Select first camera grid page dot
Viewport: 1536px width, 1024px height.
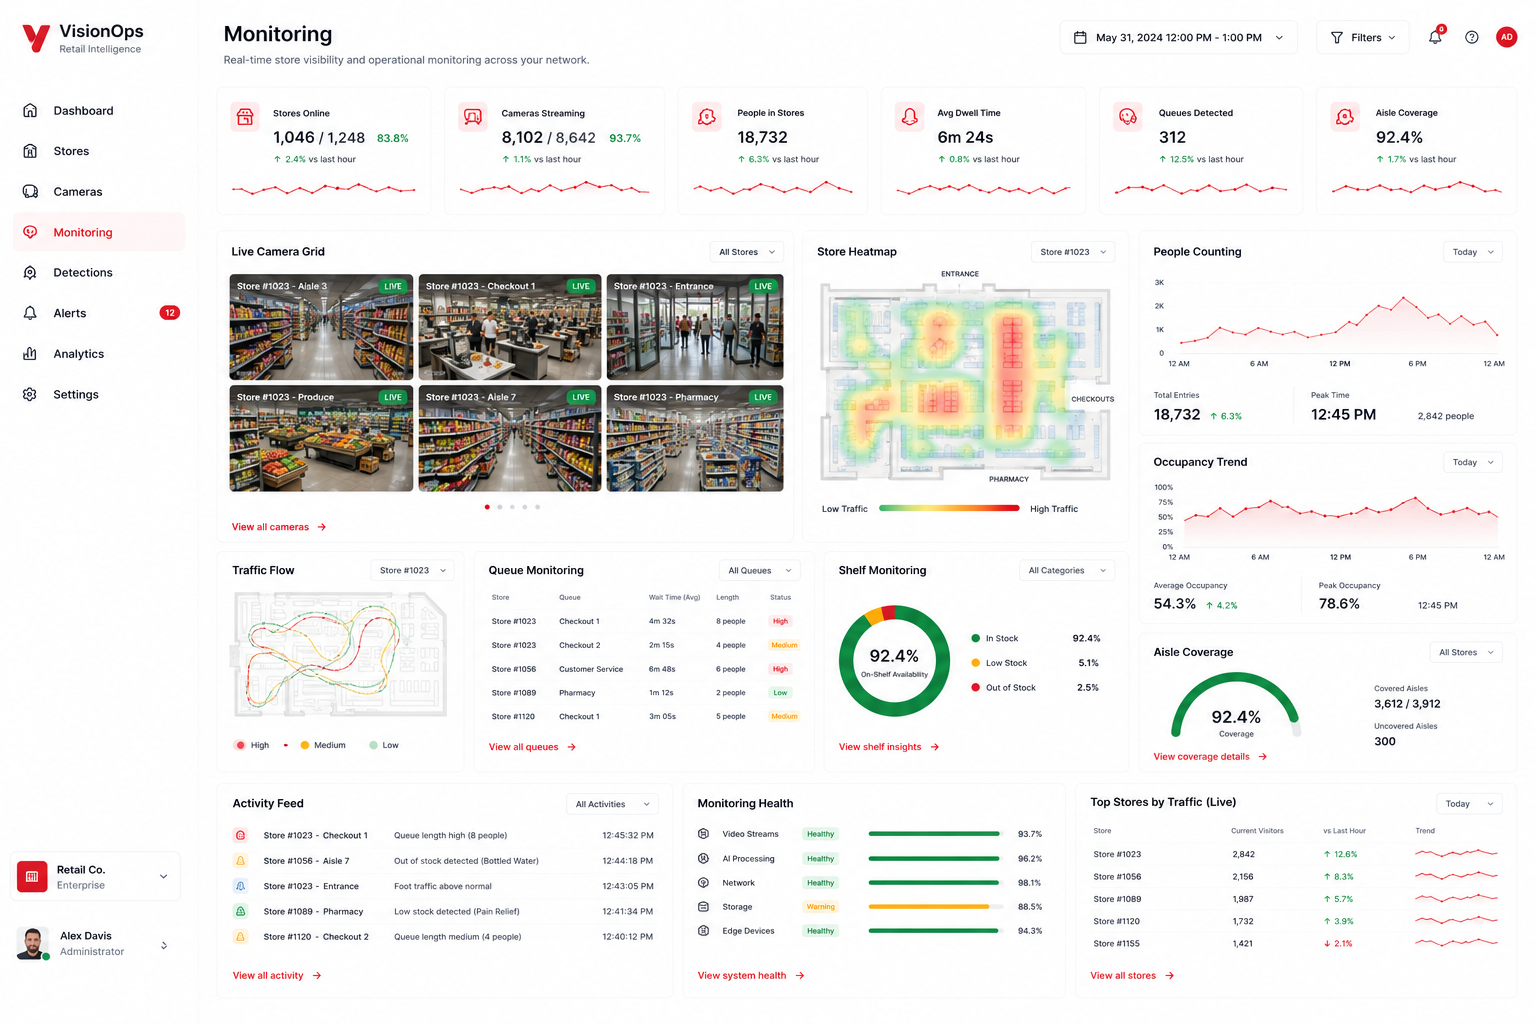click(x=487, y=507)
